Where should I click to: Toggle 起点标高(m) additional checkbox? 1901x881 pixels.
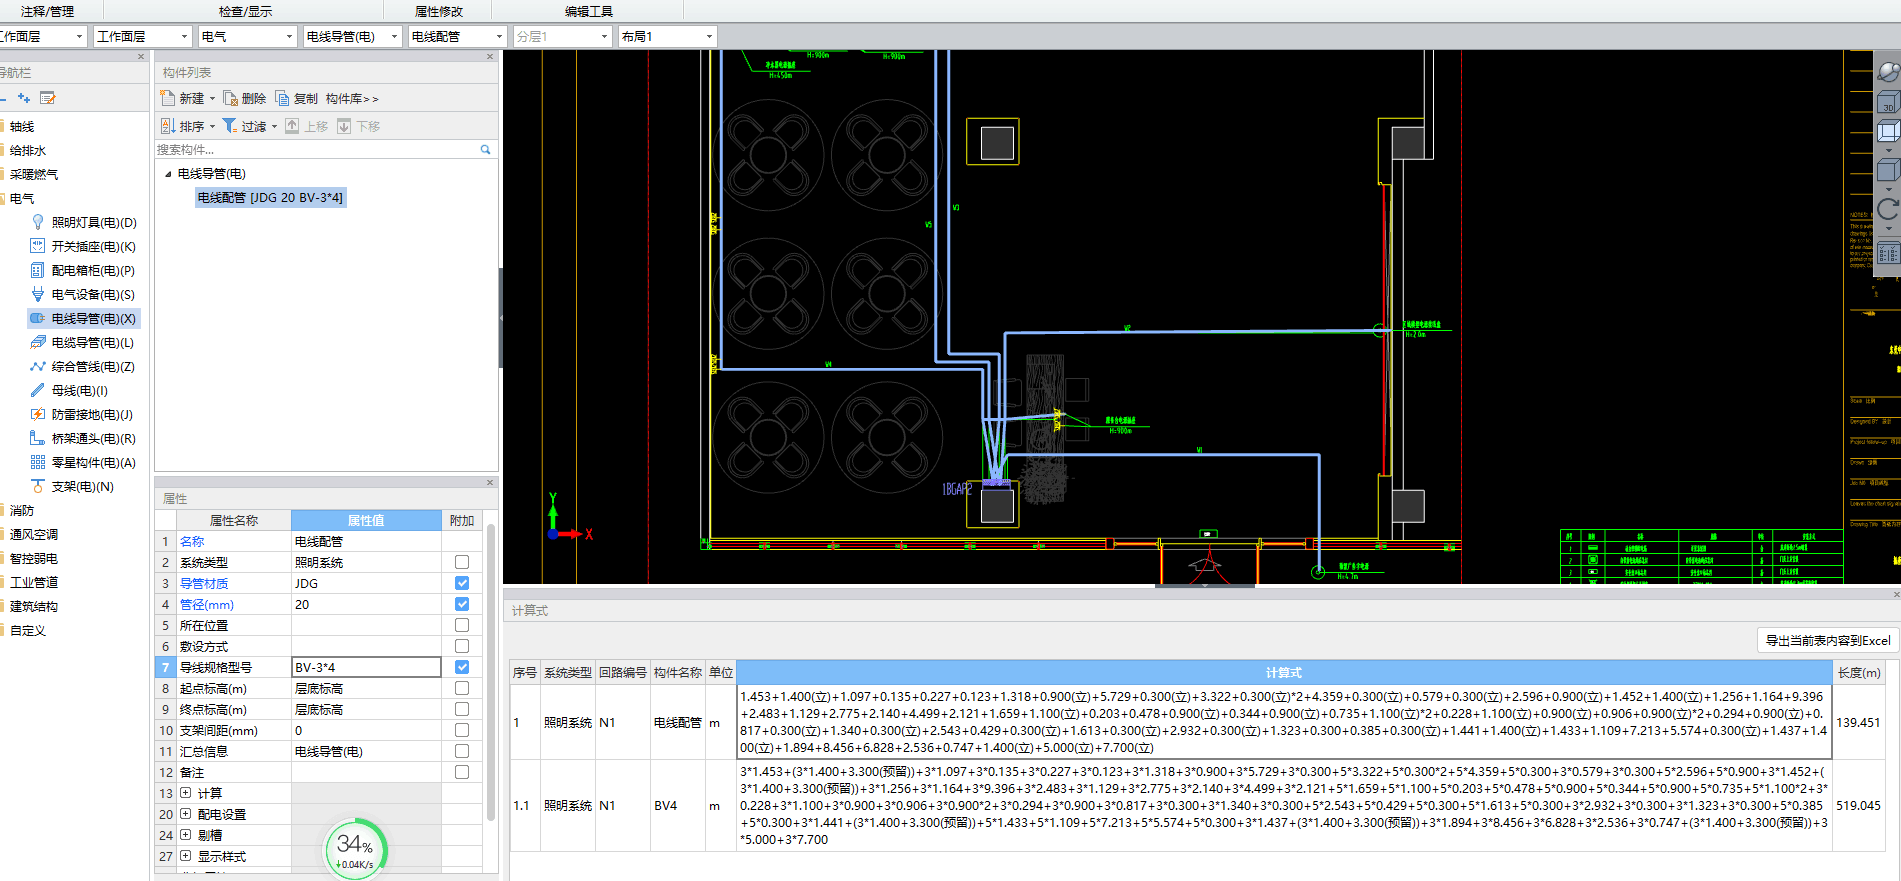[462, 688]
